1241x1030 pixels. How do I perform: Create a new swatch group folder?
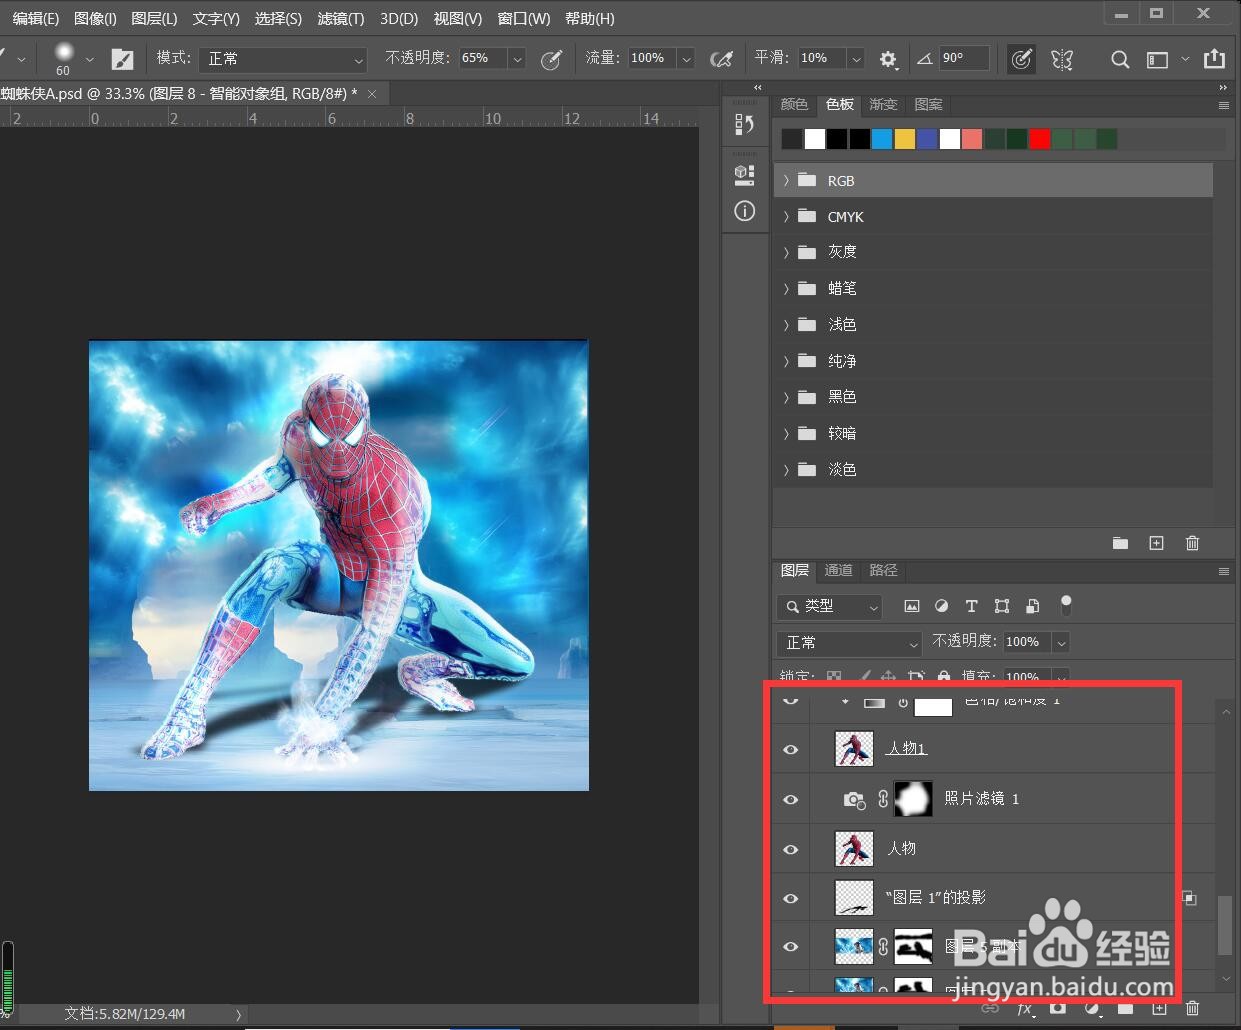pos(1120,543)
